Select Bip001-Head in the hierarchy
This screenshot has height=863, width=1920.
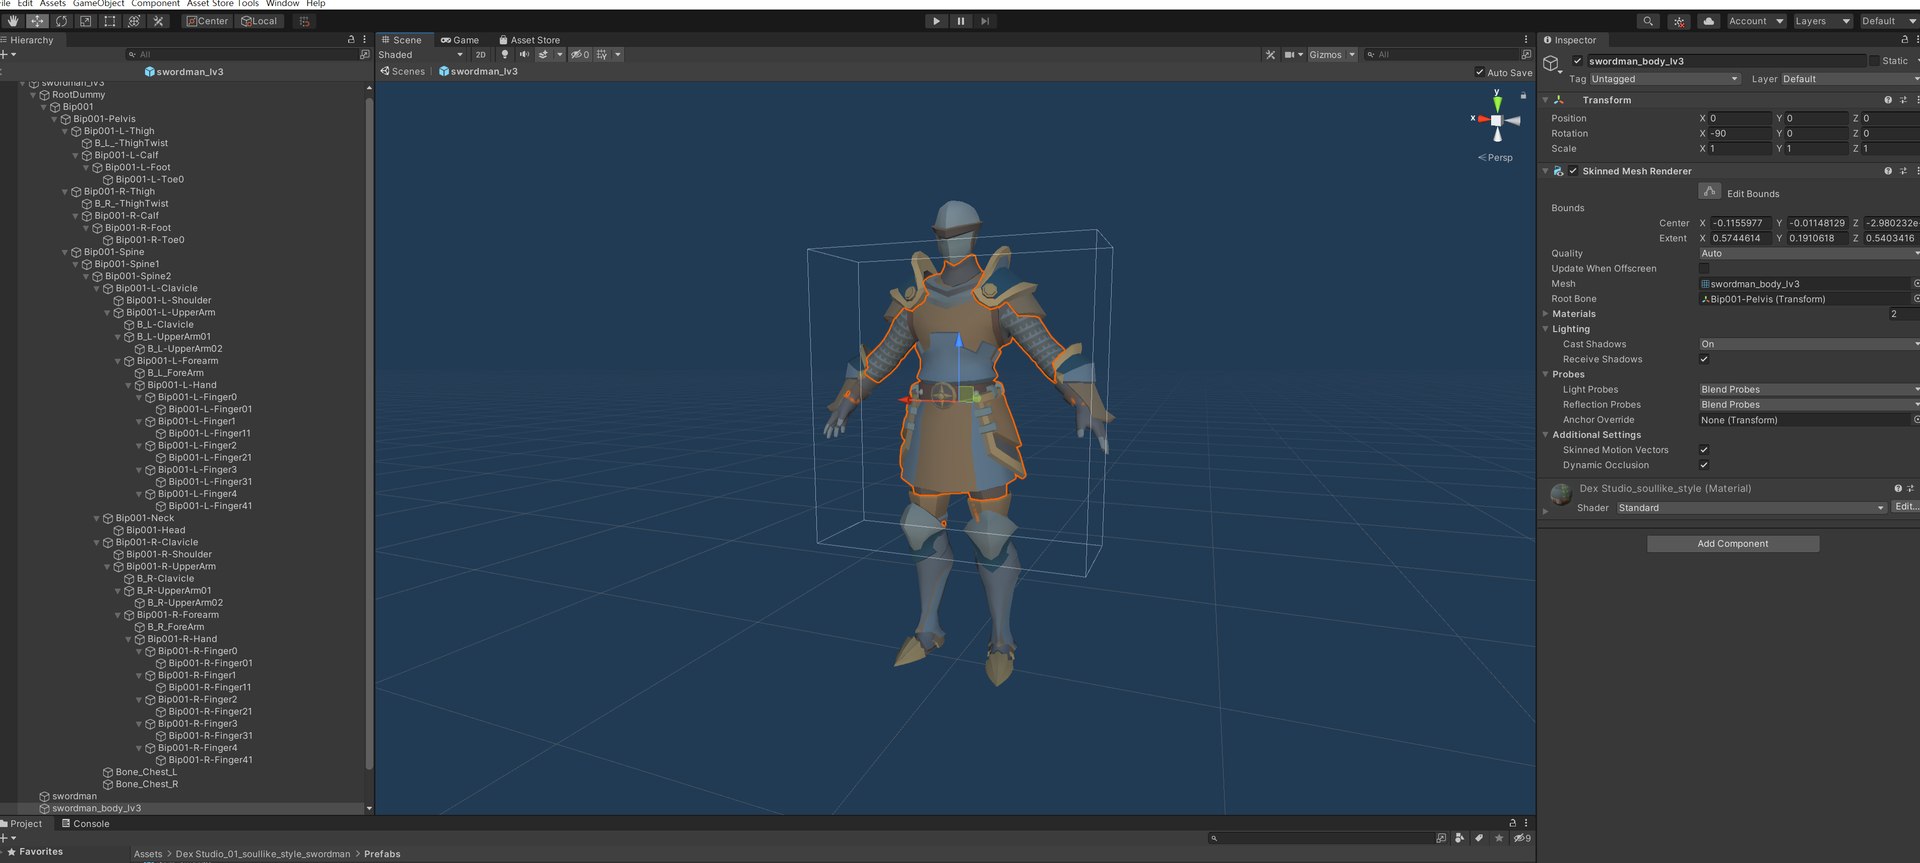pos(155,530)
